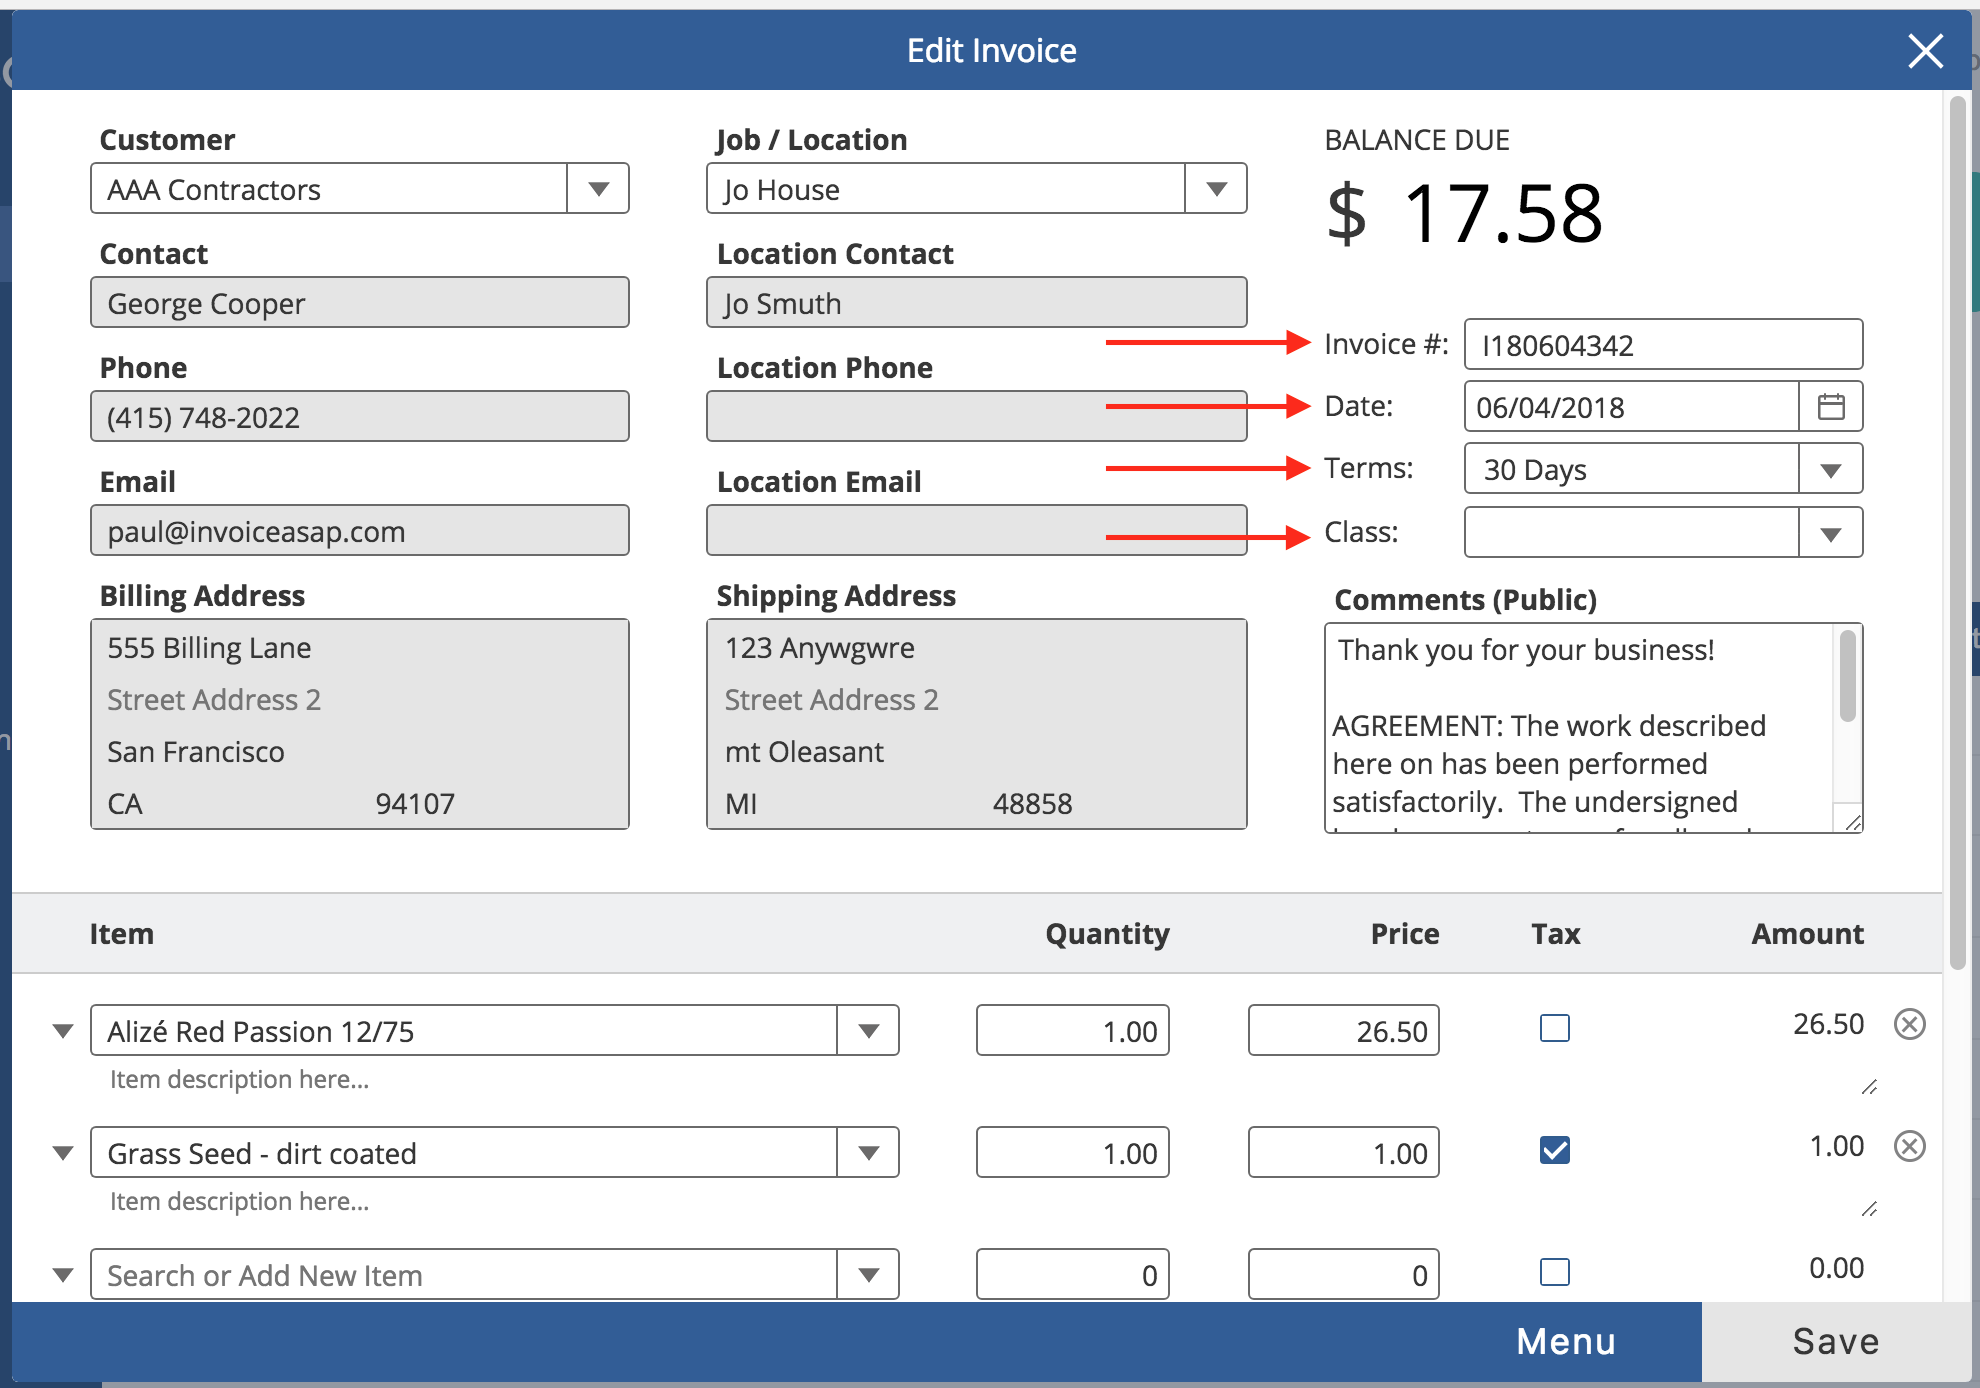This screenshot has width=1980, height=1388.
Task: Click the Invoice number field
Action: tap(1662, 344)
